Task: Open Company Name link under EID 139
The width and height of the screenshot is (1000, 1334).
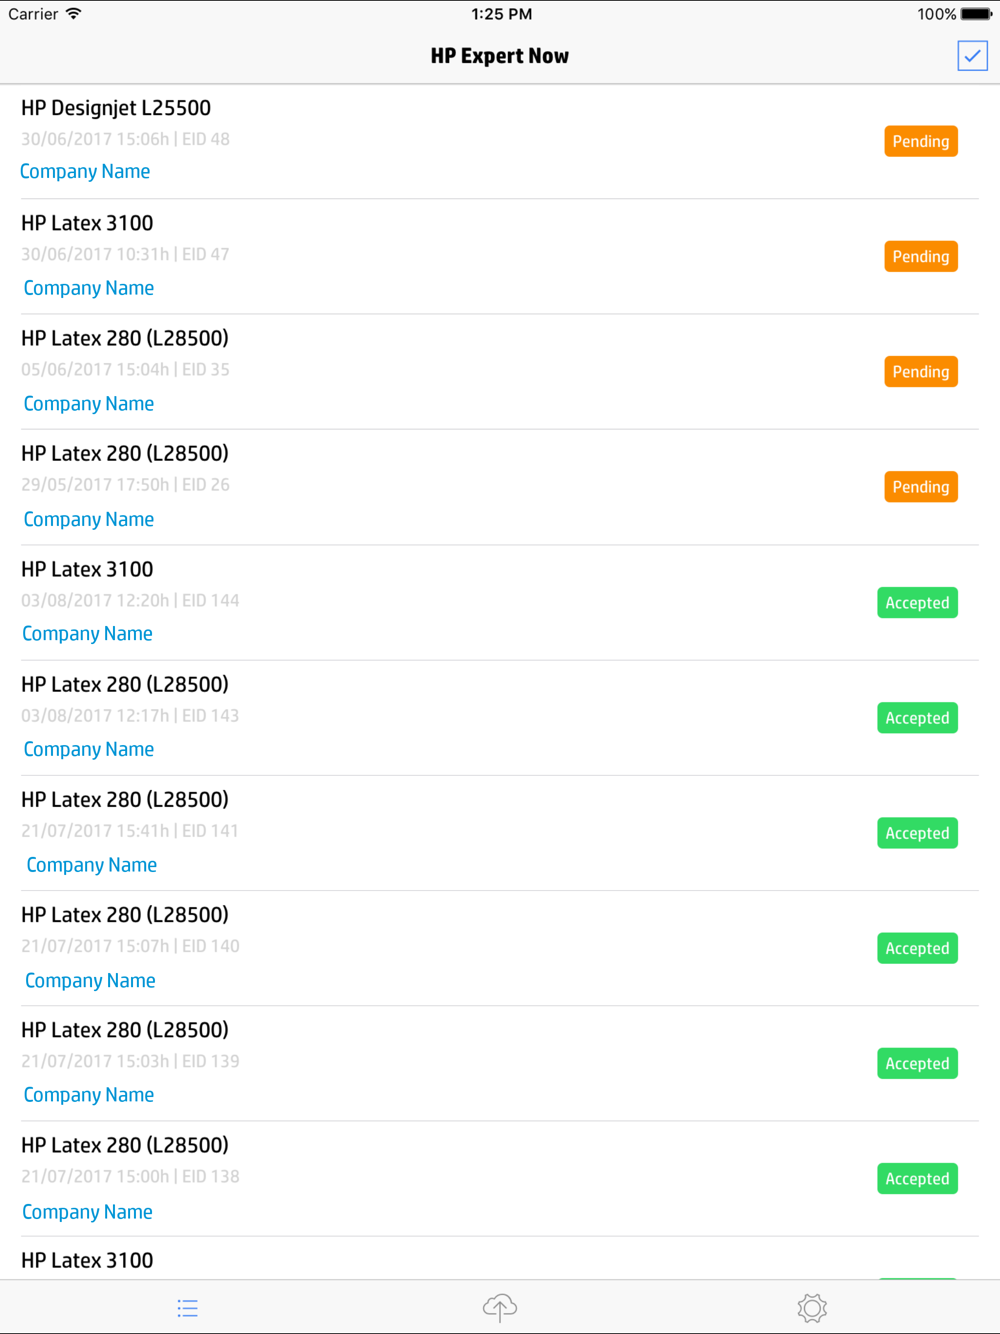Action: (x=89, y=1095)
